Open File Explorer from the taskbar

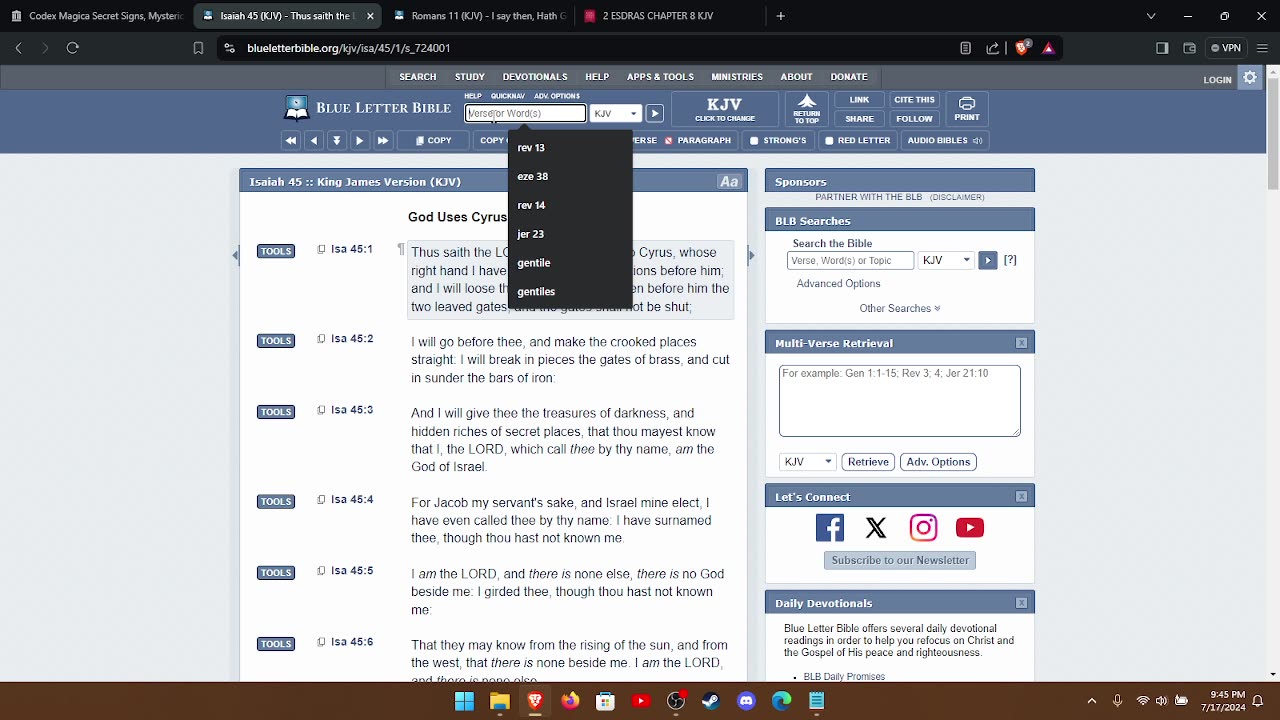[499, 701]
